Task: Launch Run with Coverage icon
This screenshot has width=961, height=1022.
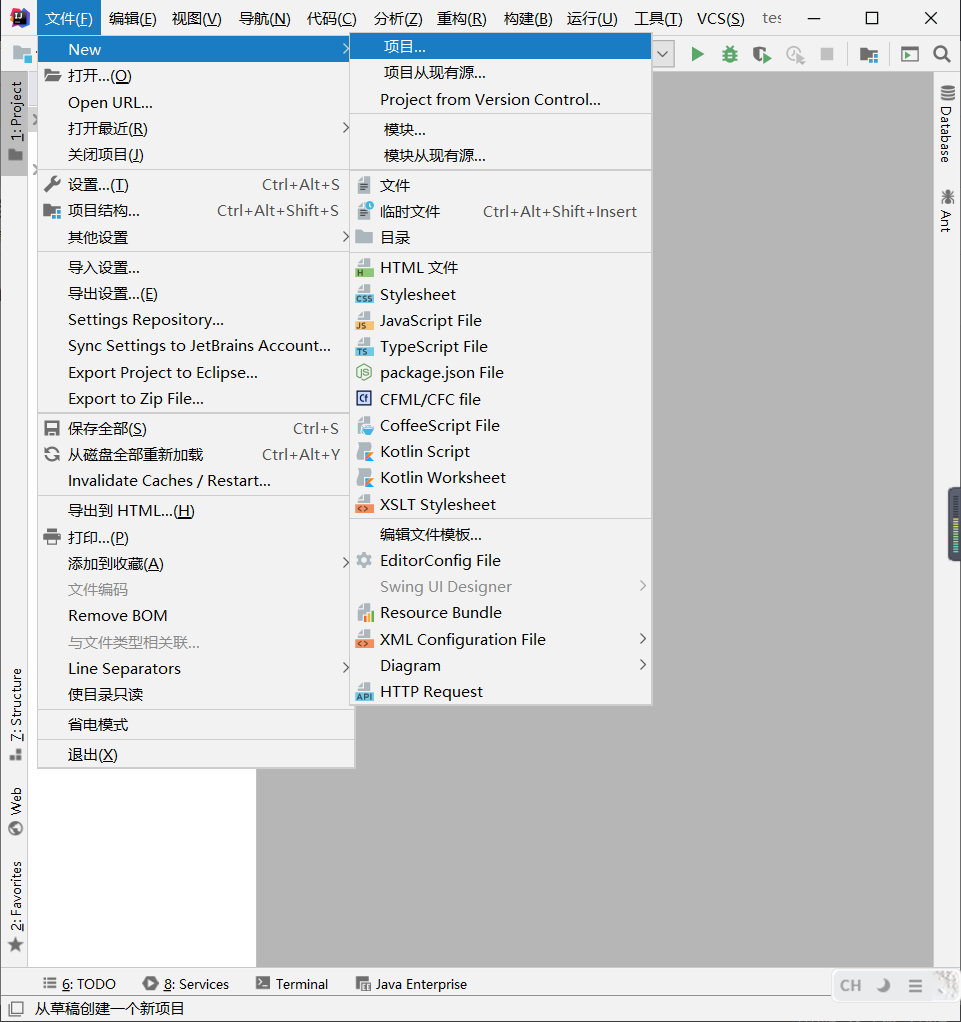Action: coord(761,55)
